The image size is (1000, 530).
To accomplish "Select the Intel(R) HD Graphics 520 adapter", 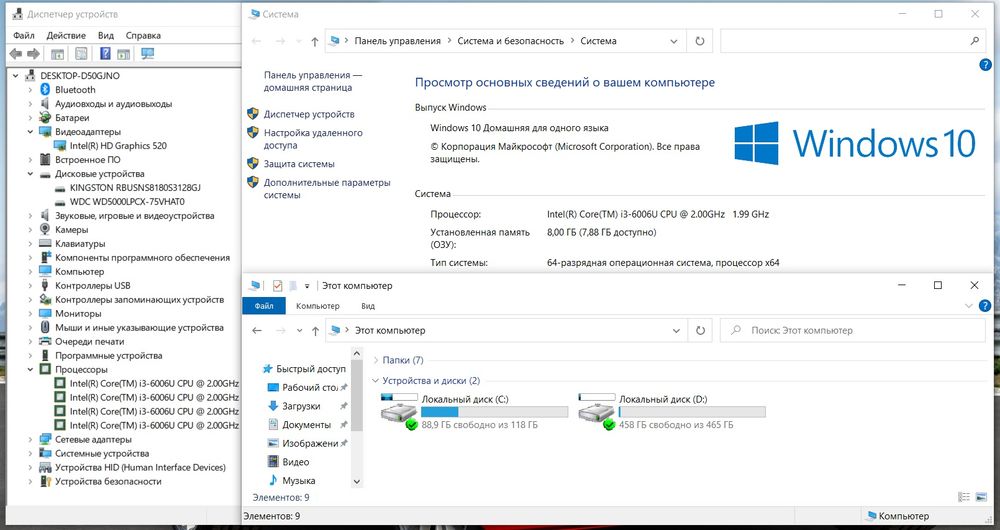I will click(x=118, y=145).
